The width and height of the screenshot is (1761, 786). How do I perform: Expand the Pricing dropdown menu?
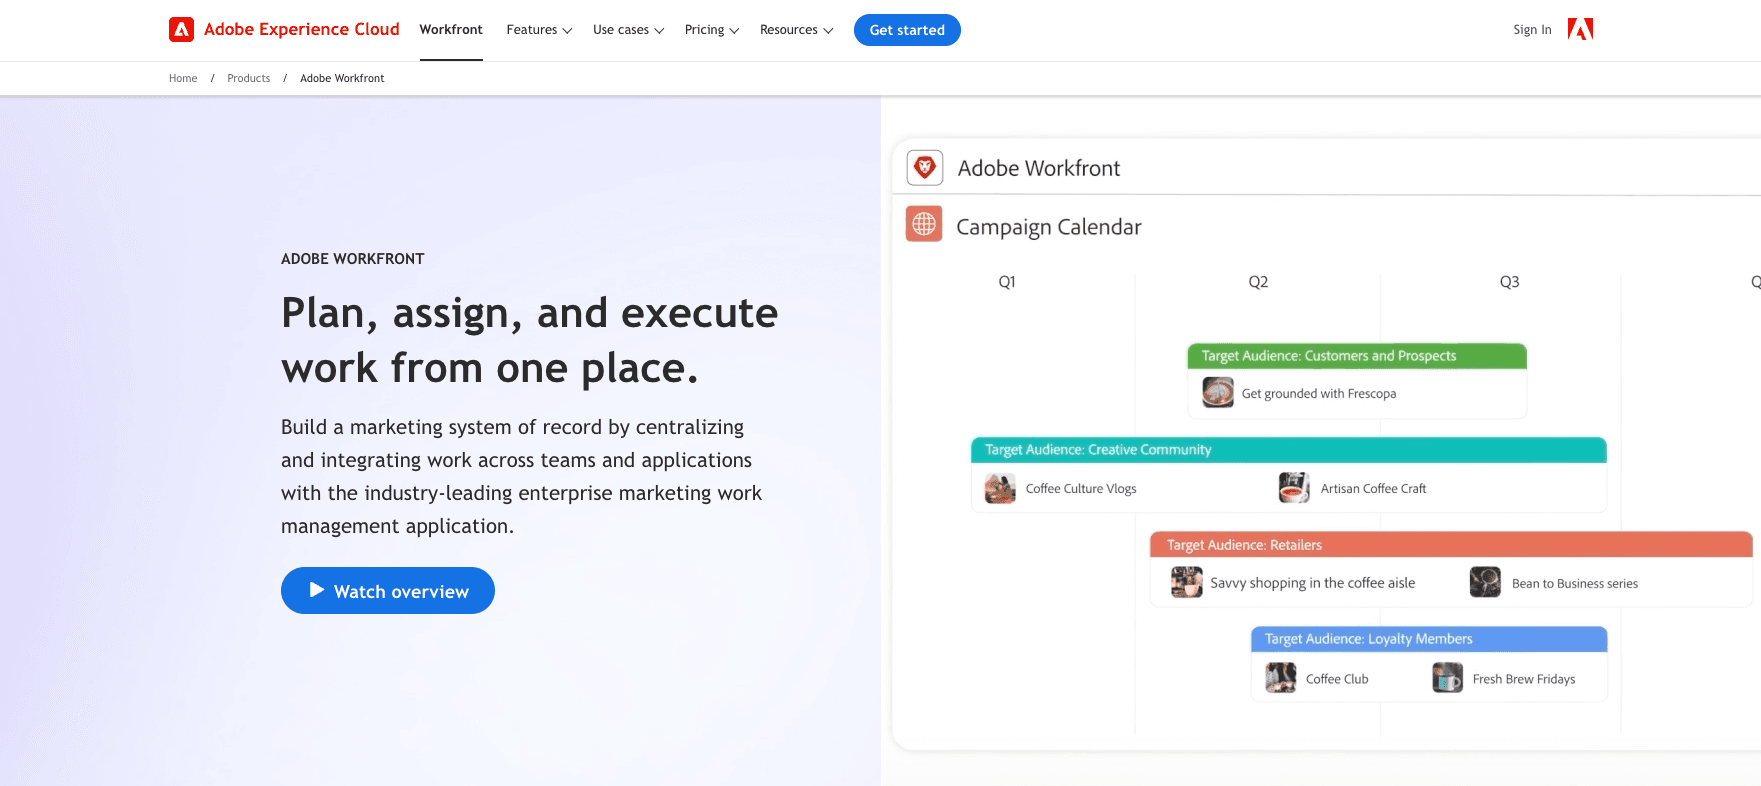tap(711, 30)
